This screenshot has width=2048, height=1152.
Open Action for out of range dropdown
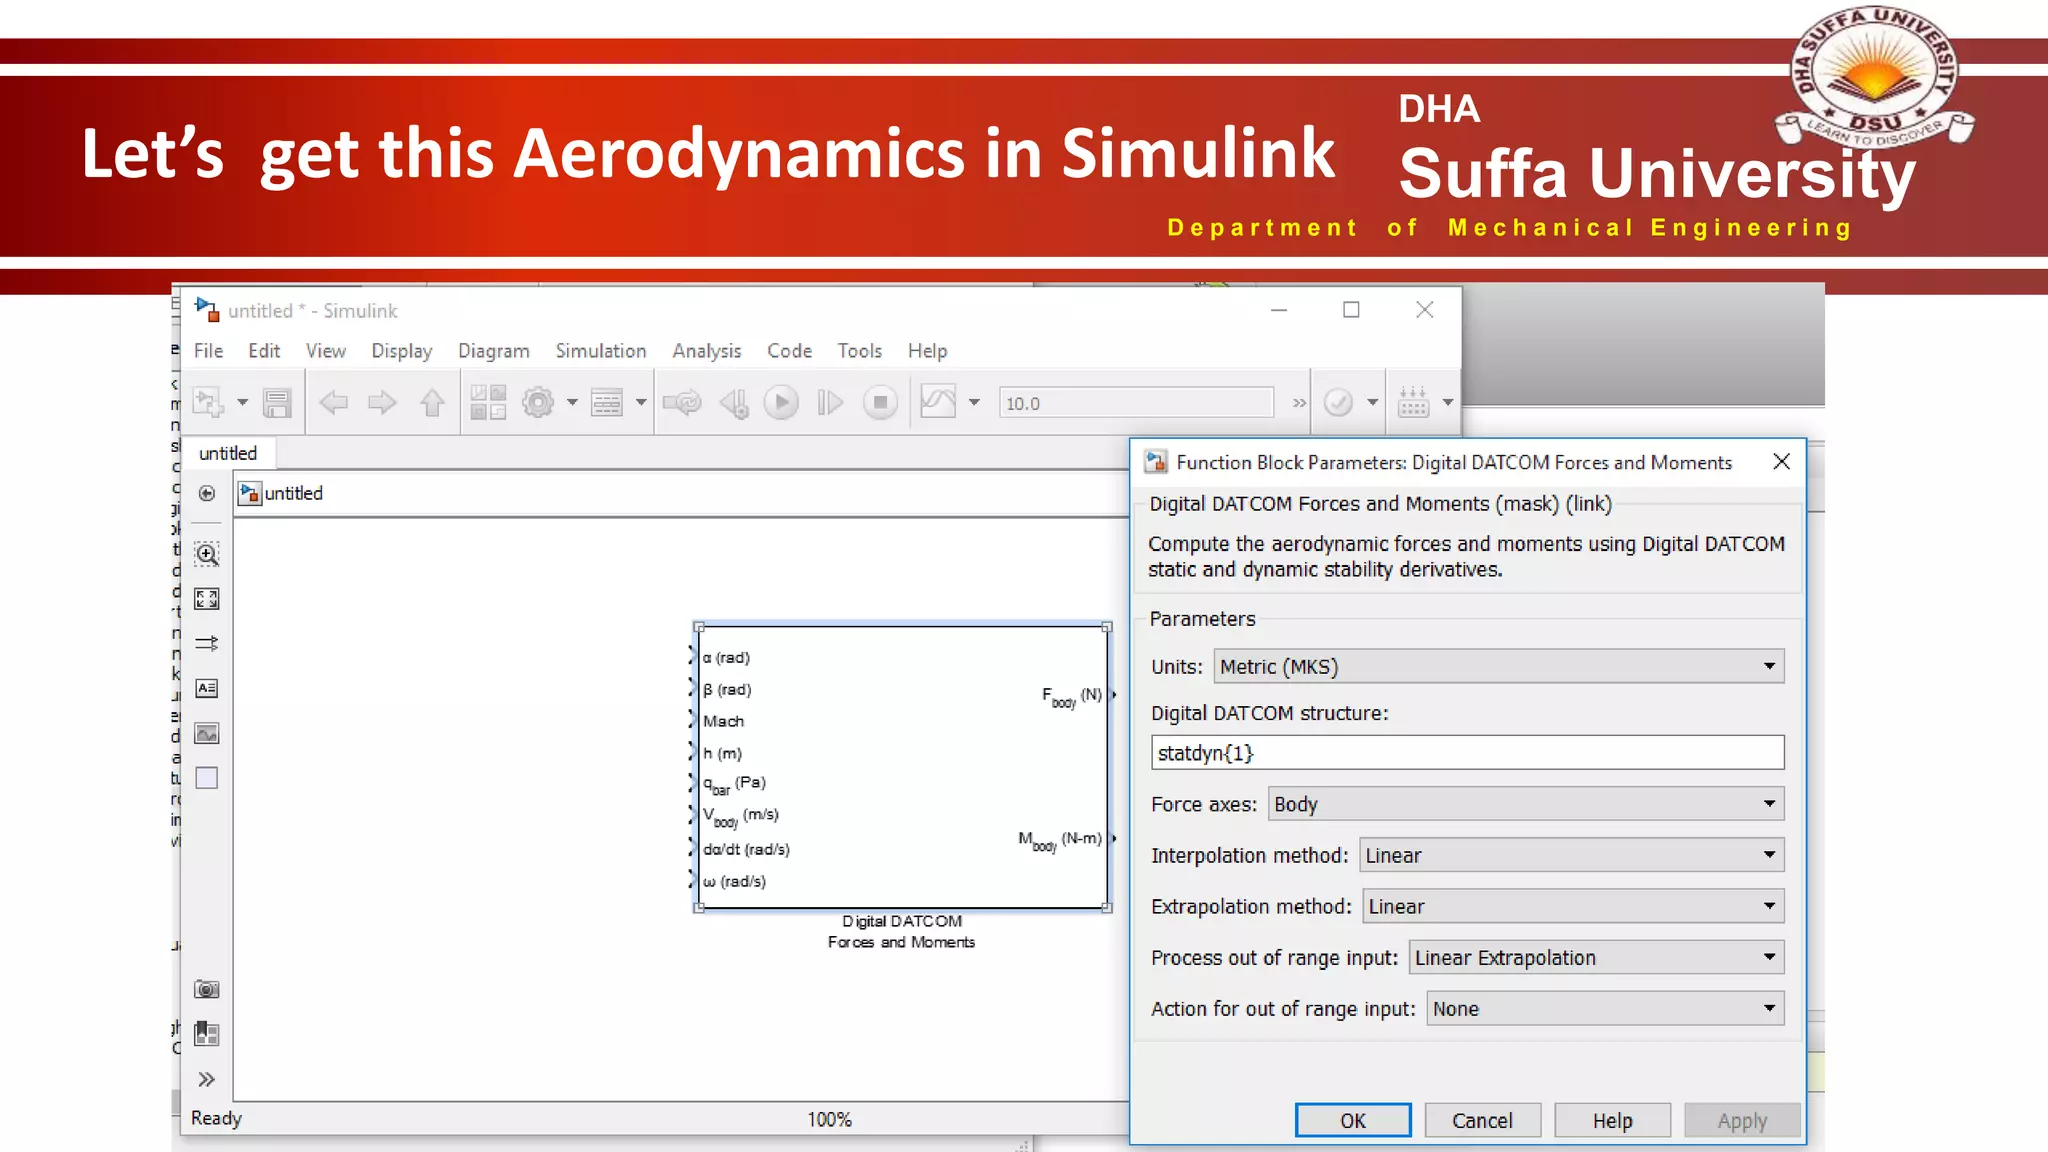(x=1605, y=1008)
